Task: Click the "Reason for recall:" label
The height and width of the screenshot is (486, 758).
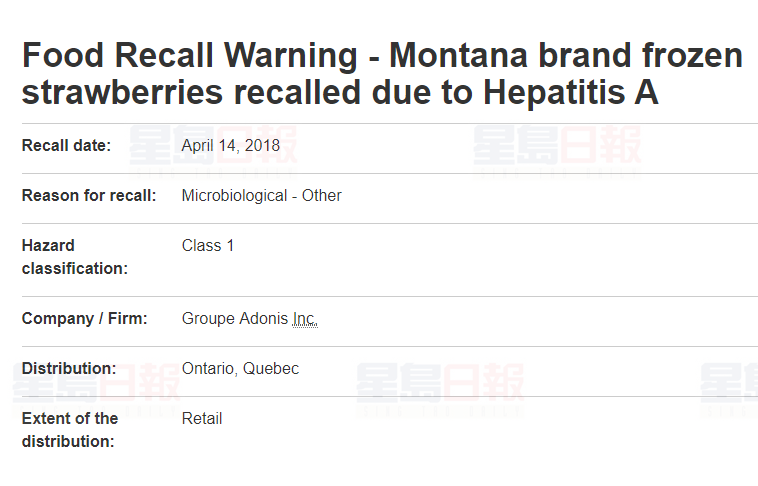Action: pos(89,196)
